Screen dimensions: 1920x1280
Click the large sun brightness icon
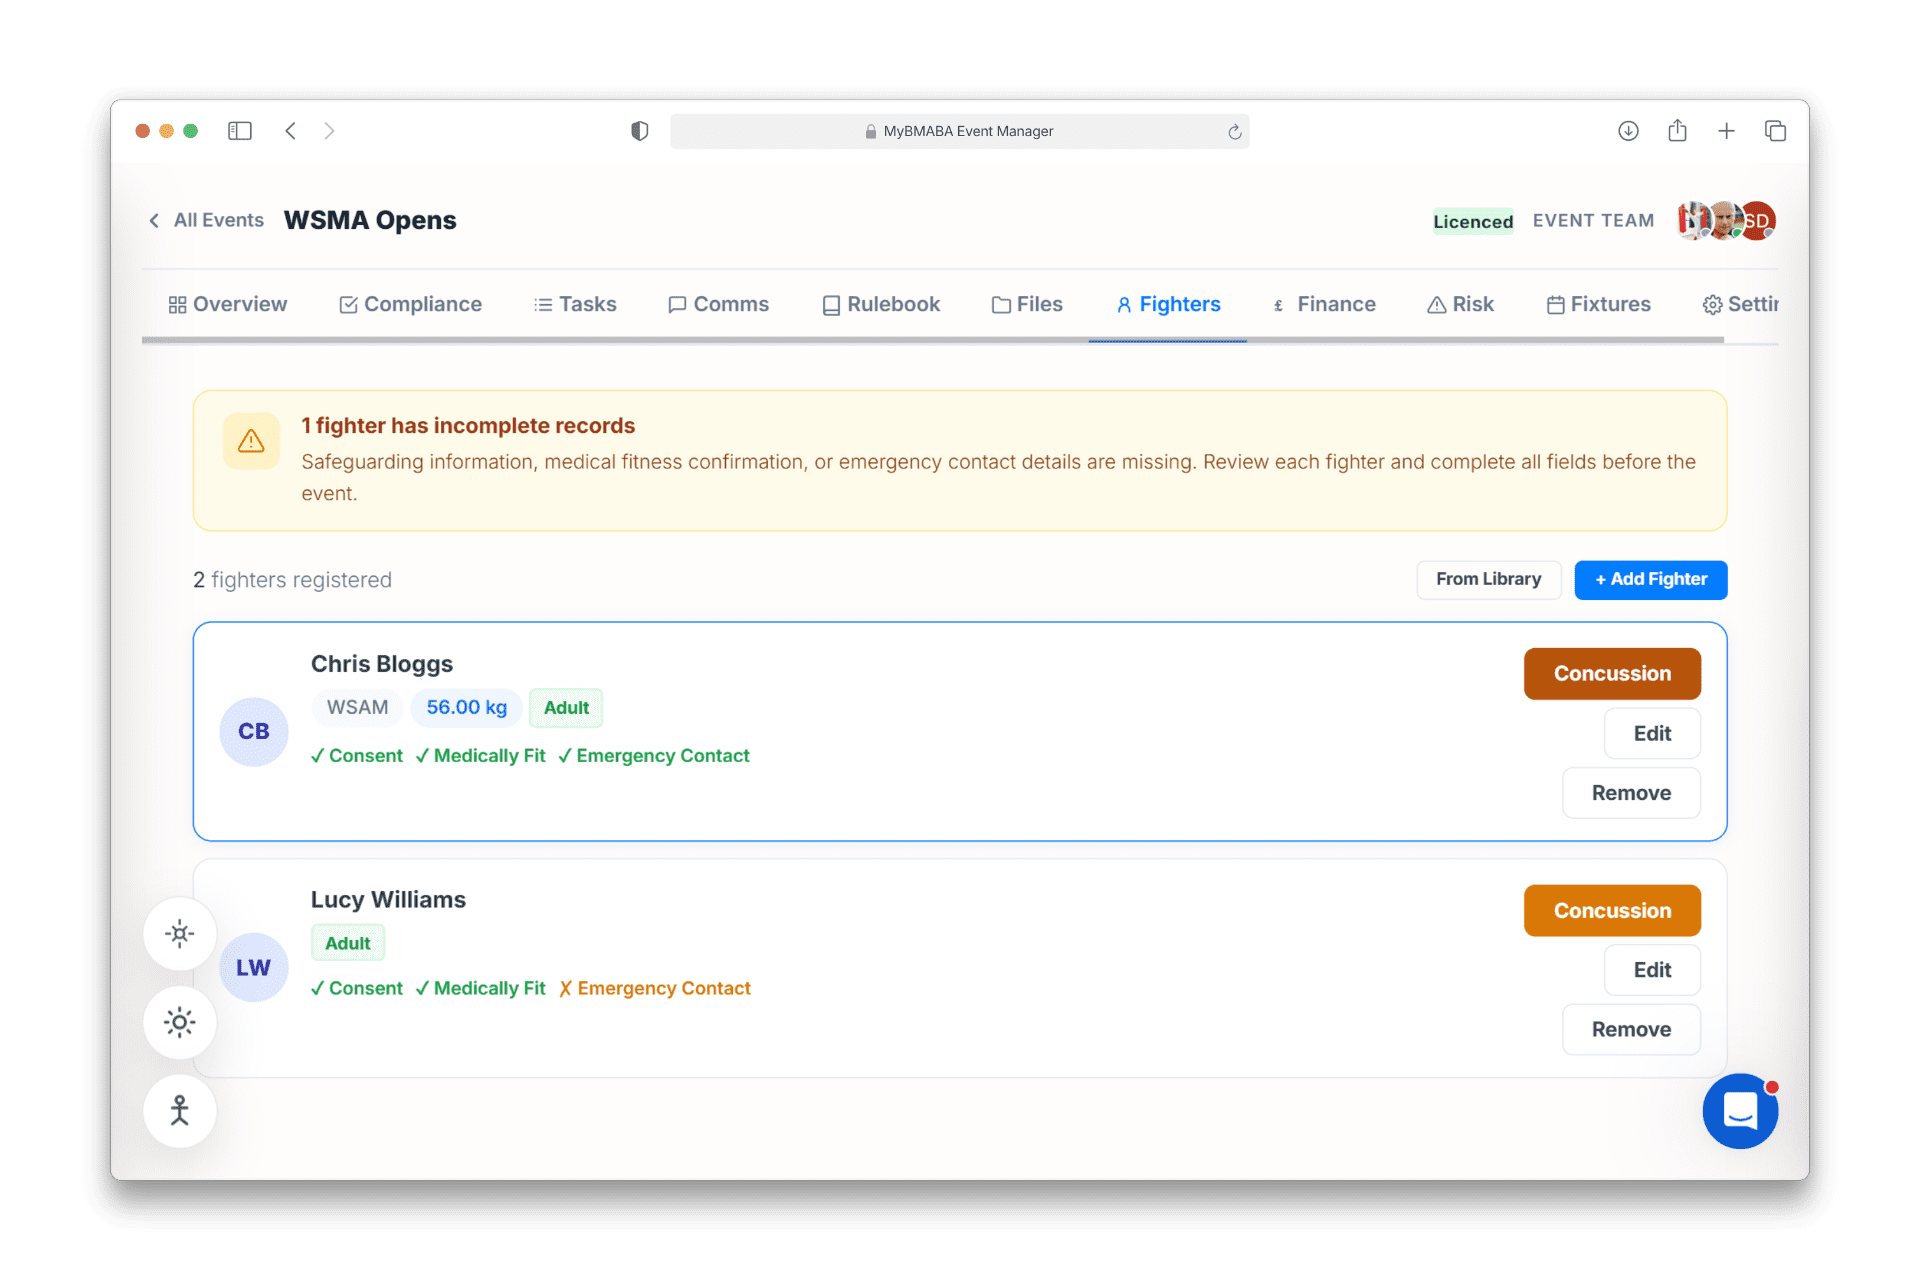[x=180, y=1022]
